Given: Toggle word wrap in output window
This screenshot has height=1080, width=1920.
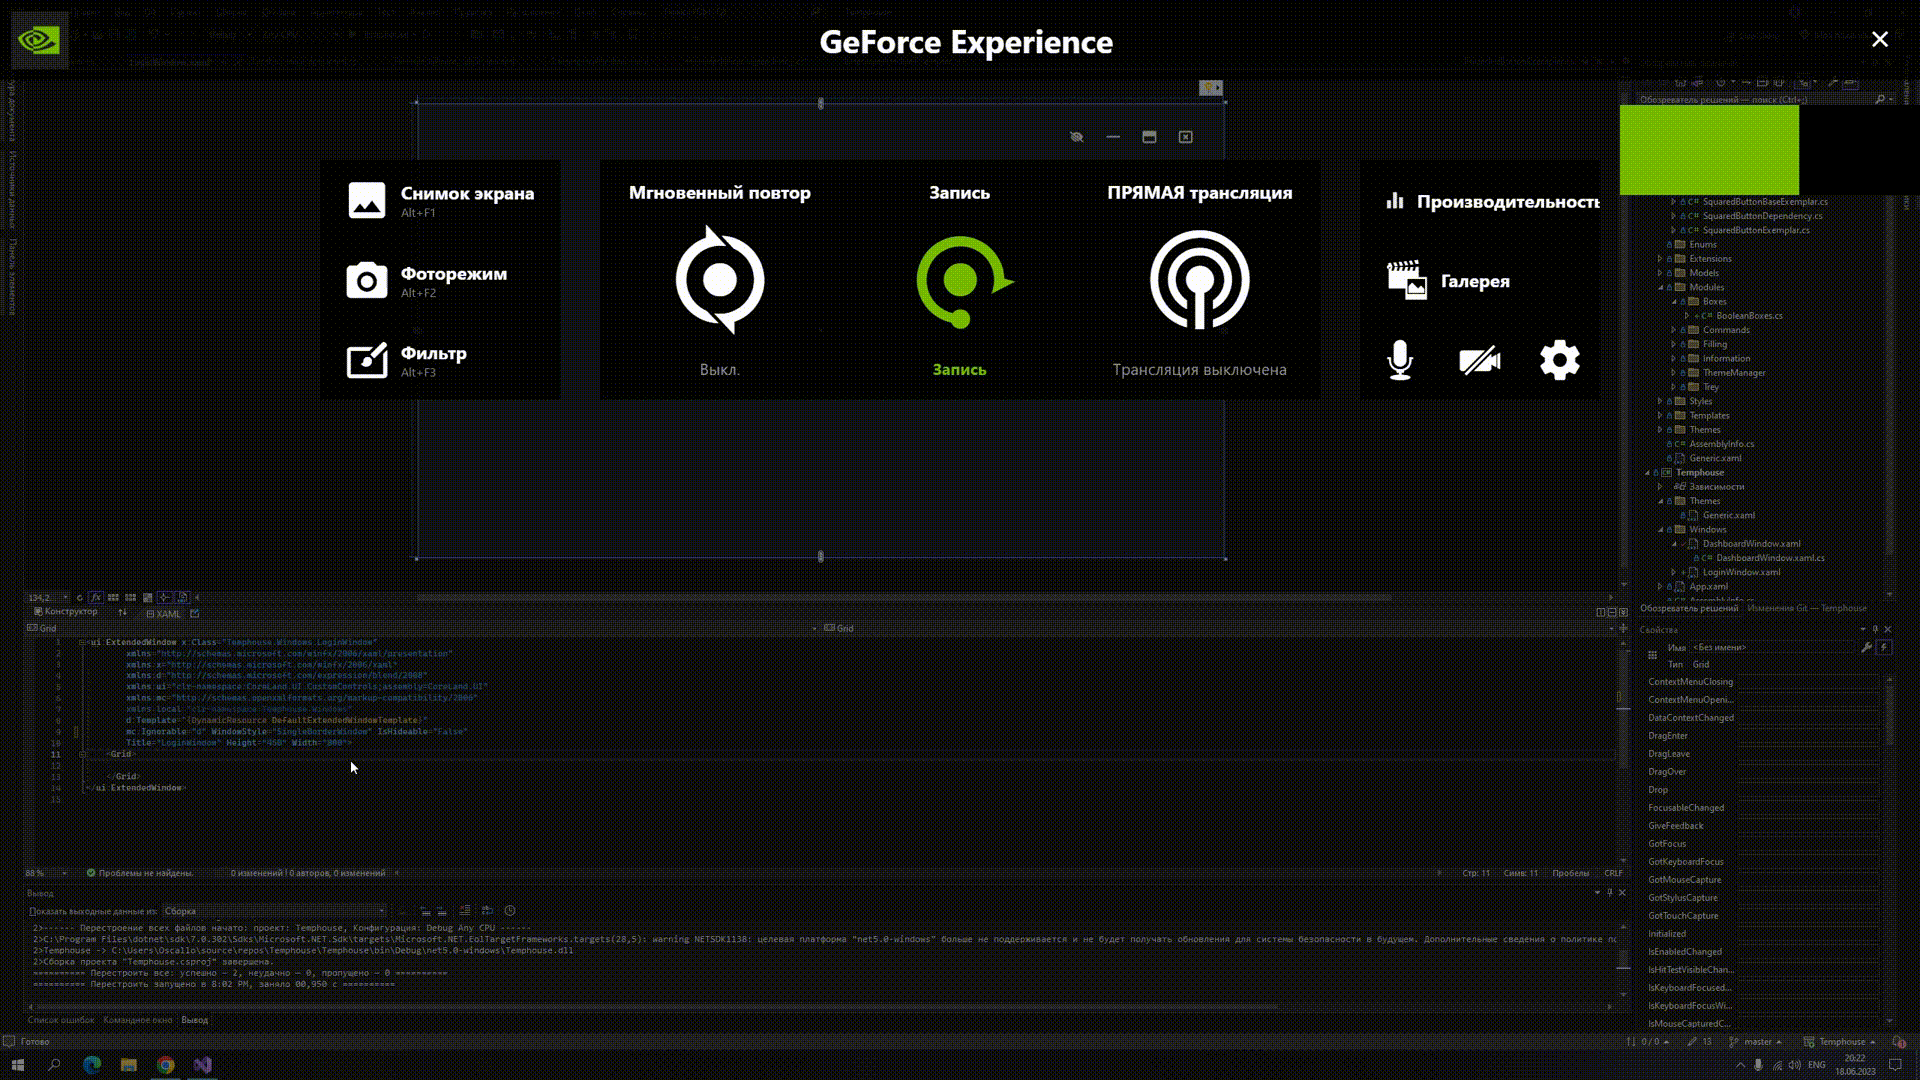Looking at the screenshot, I should (x=487, y=911).
